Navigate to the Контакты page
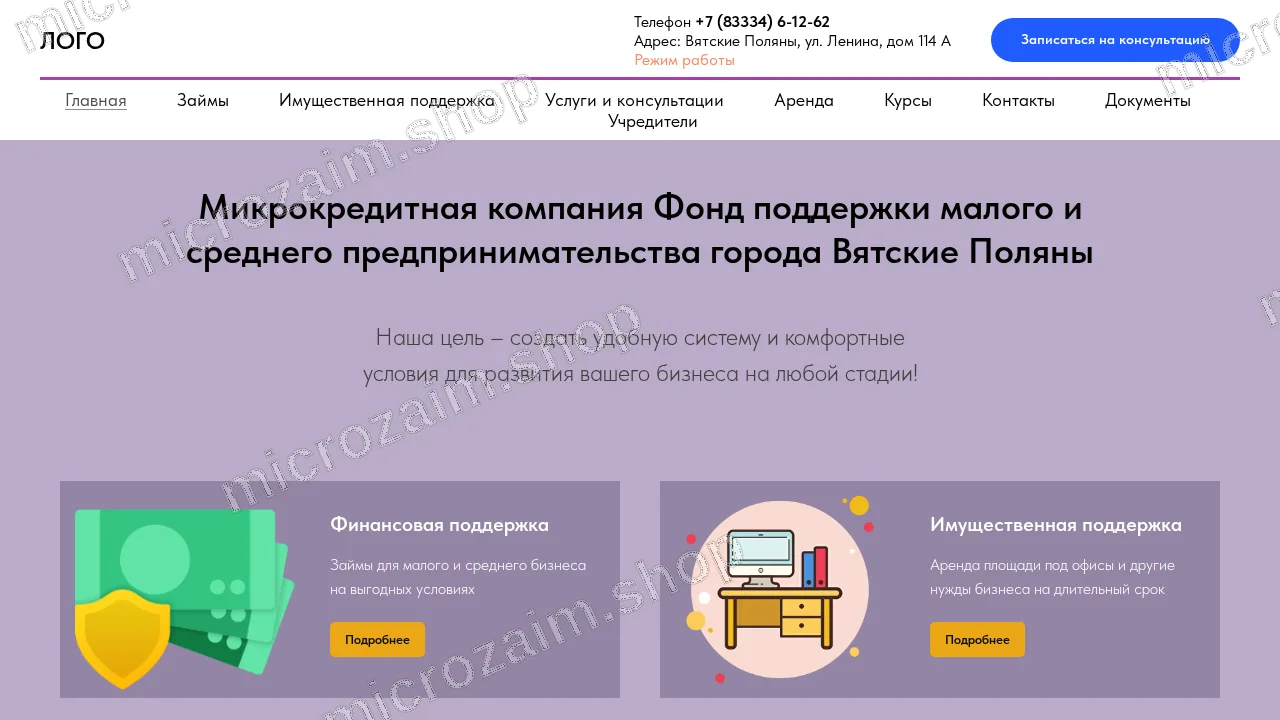1280x720 pixels. click(x=1018, y=100)
